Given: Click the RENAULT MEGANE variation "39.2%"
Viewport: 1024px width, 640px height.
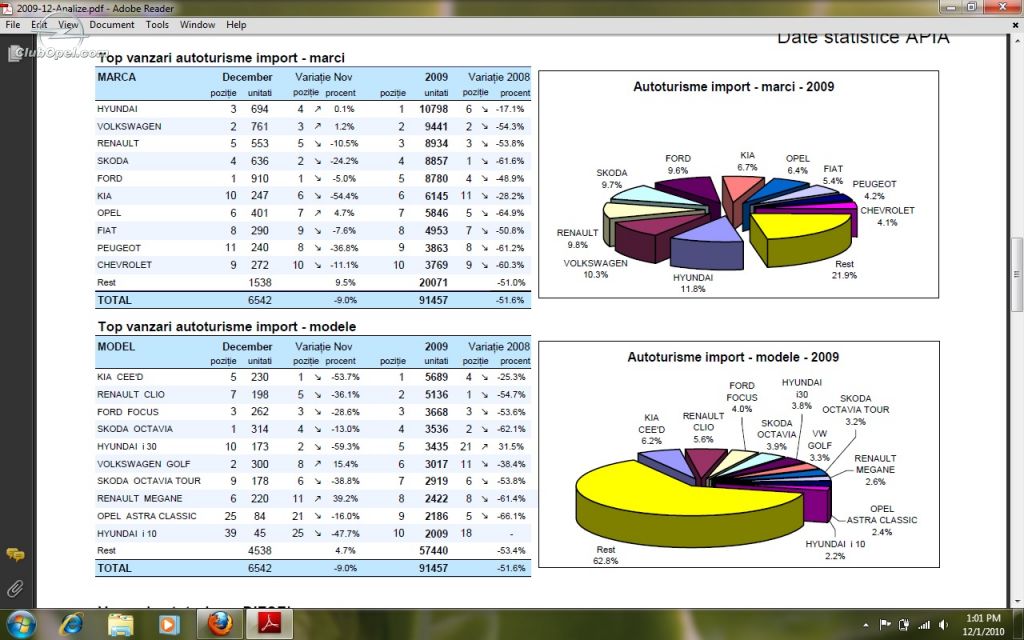Looking at the screenshot, I should 345,498.
